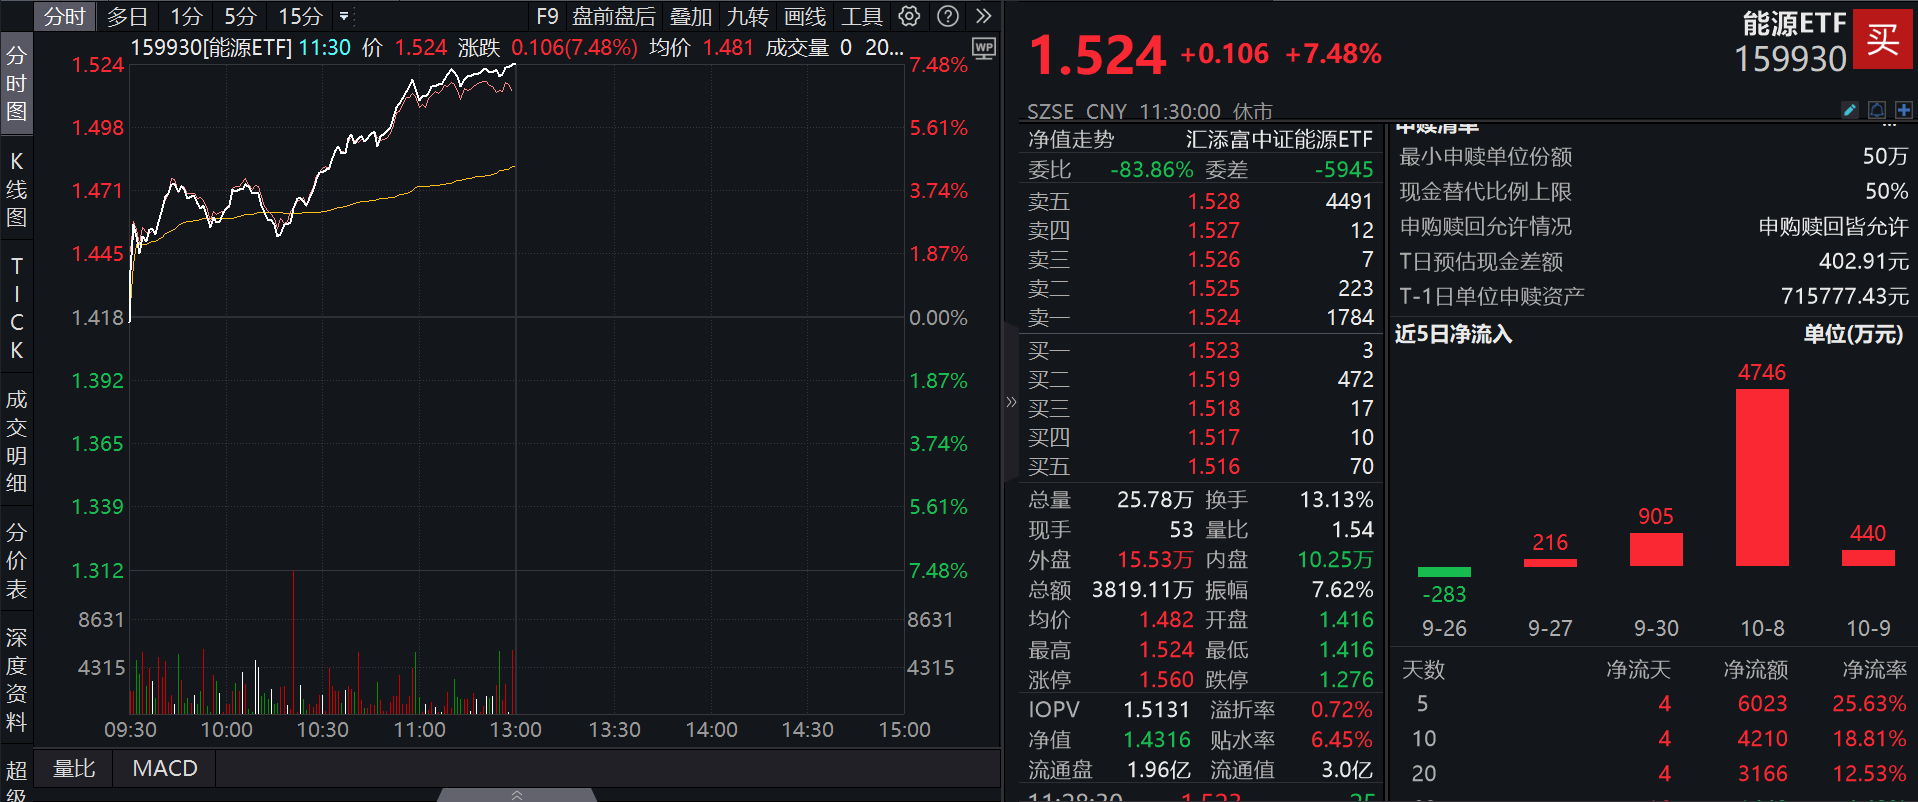Click the 9-27 inflow bar labeled 216
The image size is (1918, 802).
[1550, 563]
